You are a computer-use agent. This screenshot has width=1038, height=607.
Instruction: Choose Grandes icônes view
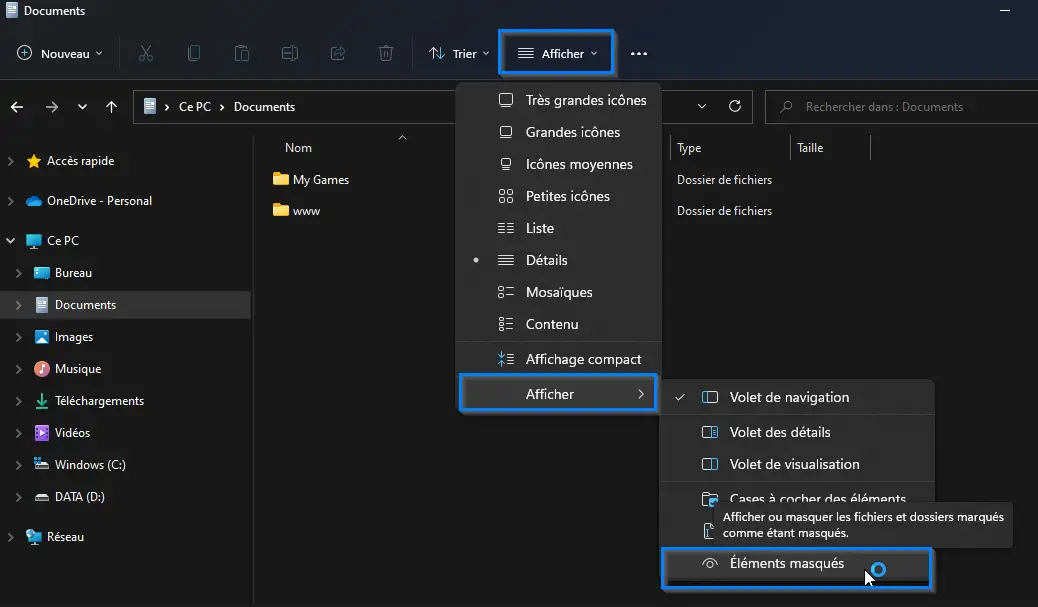[559, 132]
